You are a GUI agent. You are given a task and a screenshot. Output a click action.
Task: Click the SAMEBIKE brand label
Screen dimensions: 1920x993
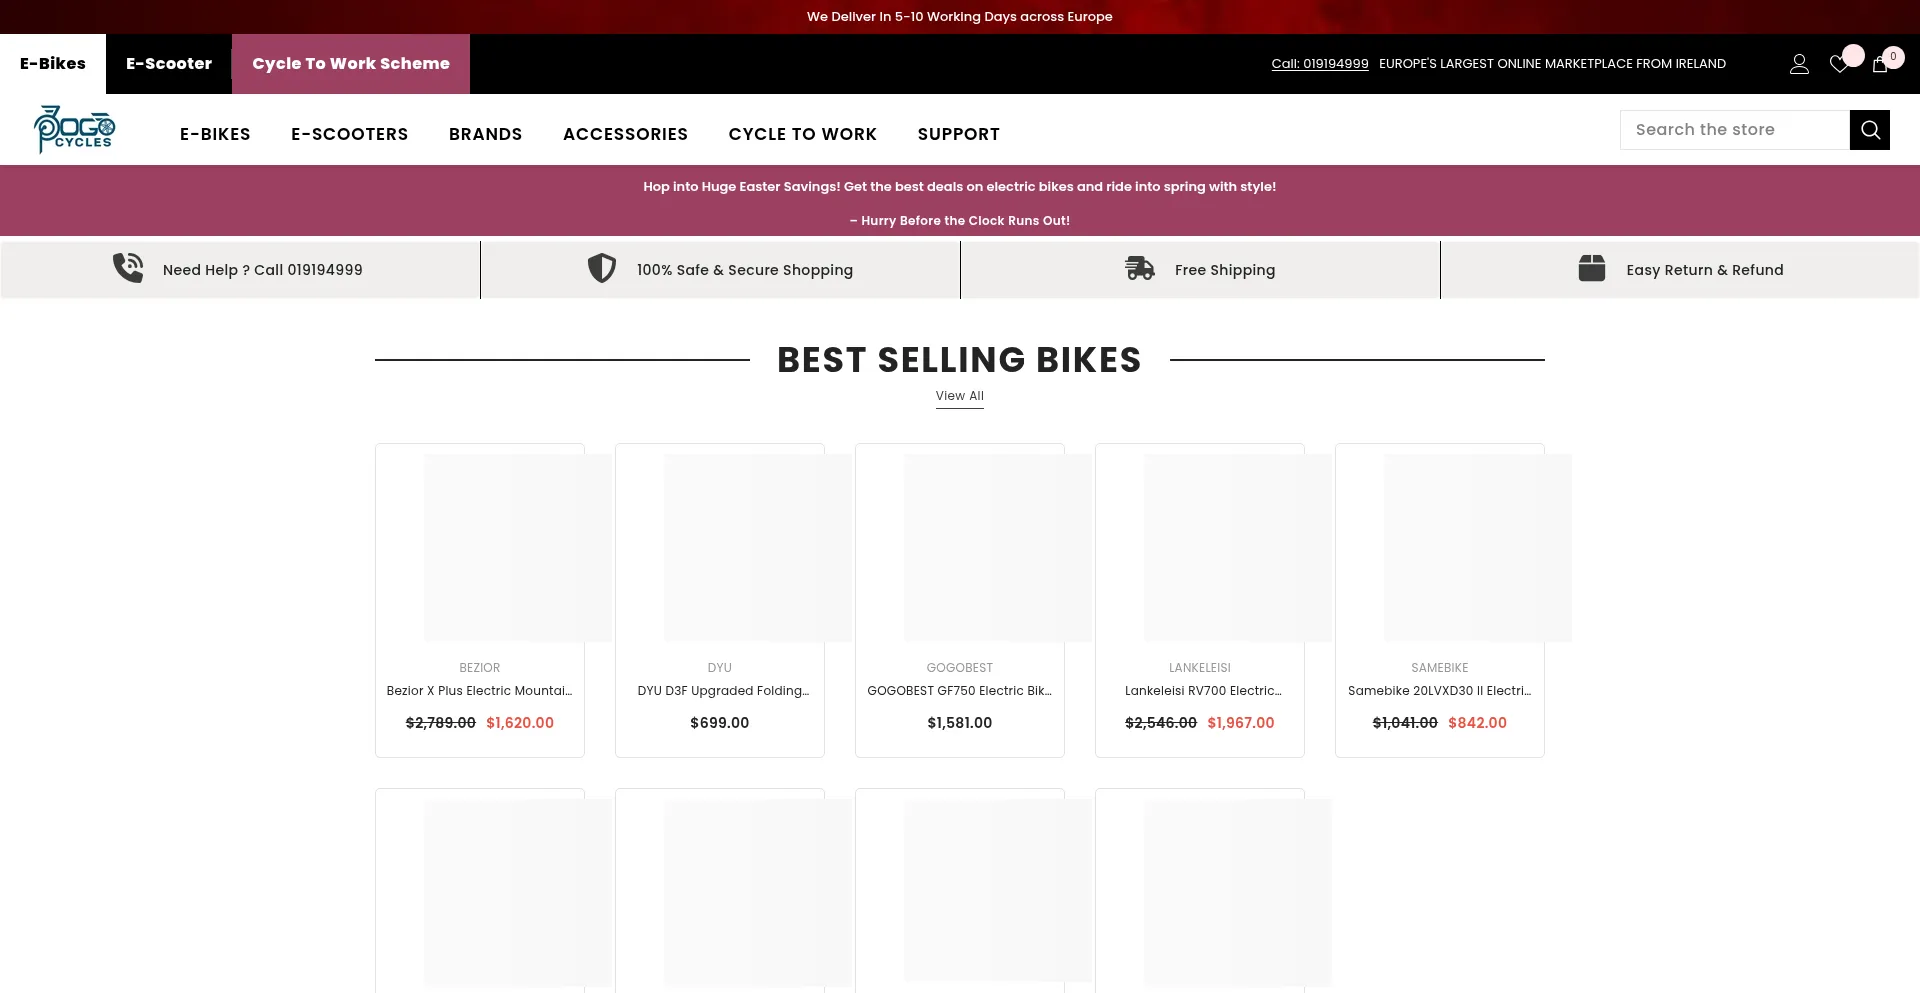[1440, 668]
